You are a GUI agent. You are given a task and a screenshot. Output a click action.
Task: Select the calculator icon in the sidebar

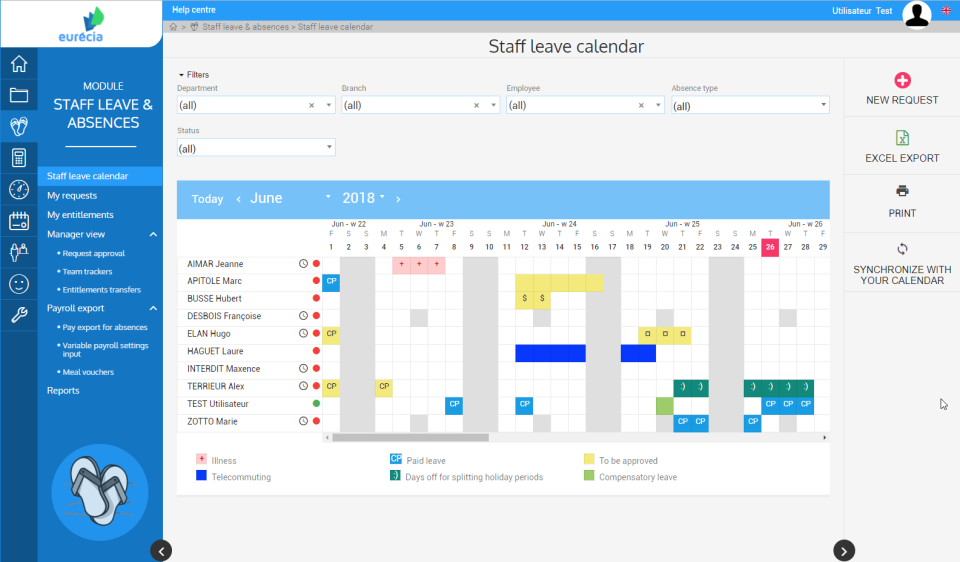click(x=18, y=157)
